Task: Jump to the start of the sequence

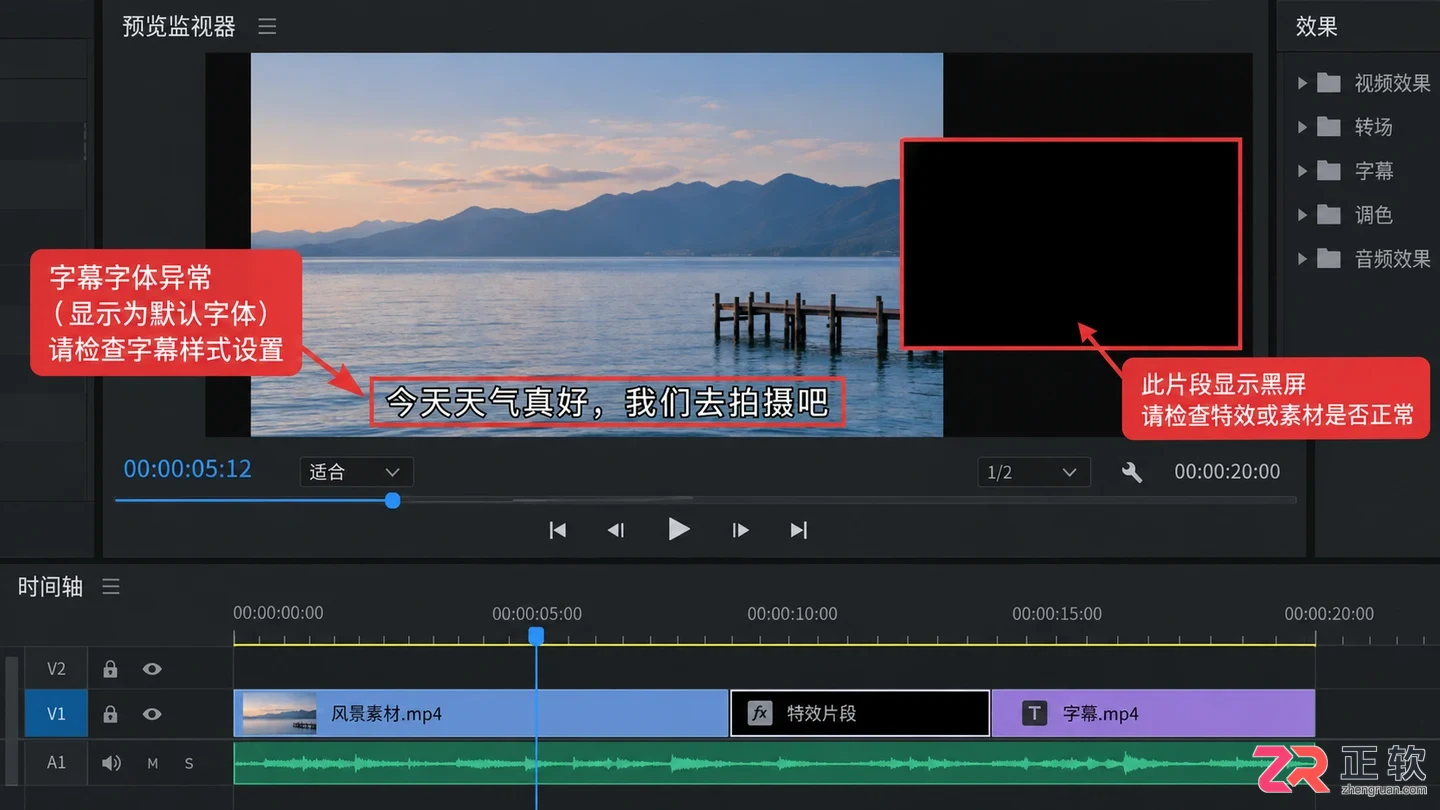Action: [558, 530]
